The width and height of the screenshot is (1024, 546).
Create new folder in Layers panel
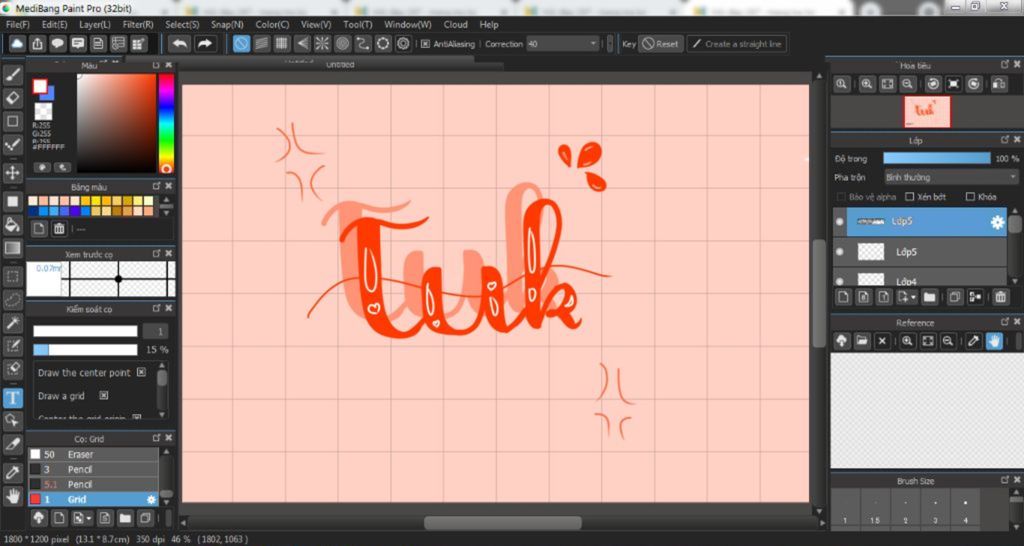point(929,297)
